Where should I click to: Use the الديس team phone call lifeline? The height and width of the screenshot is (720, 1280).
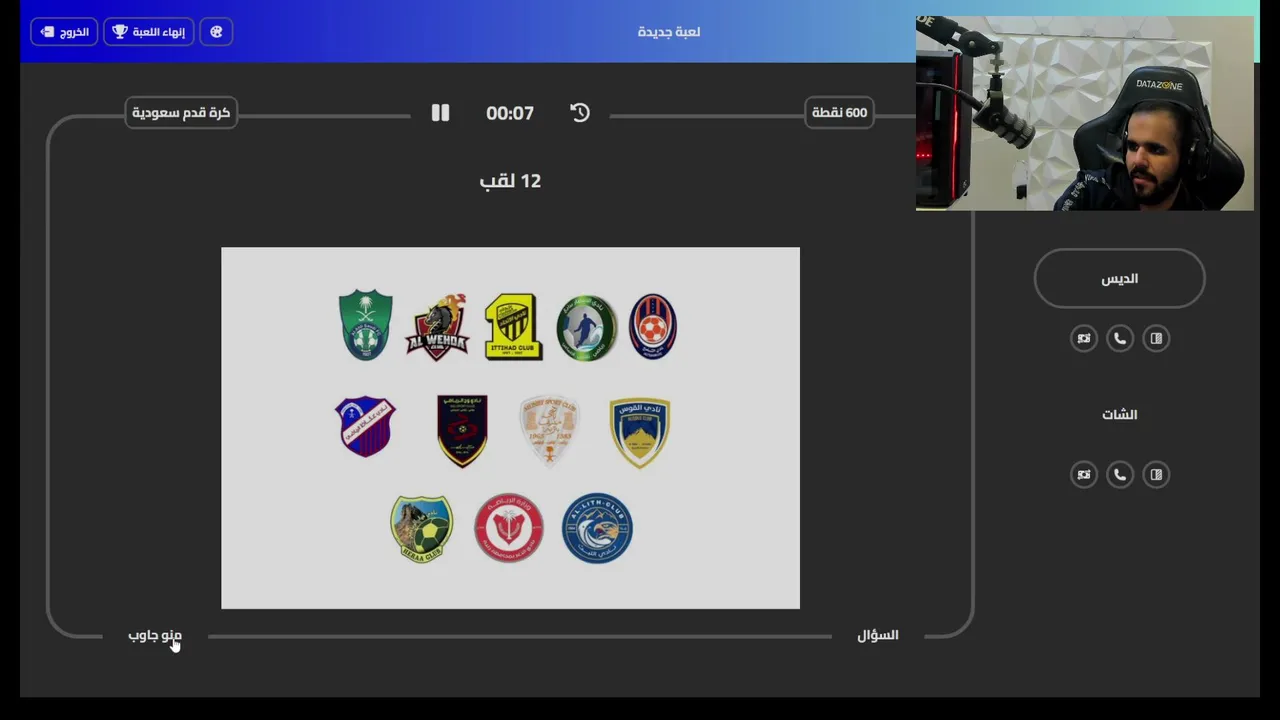click(1120, 338)
